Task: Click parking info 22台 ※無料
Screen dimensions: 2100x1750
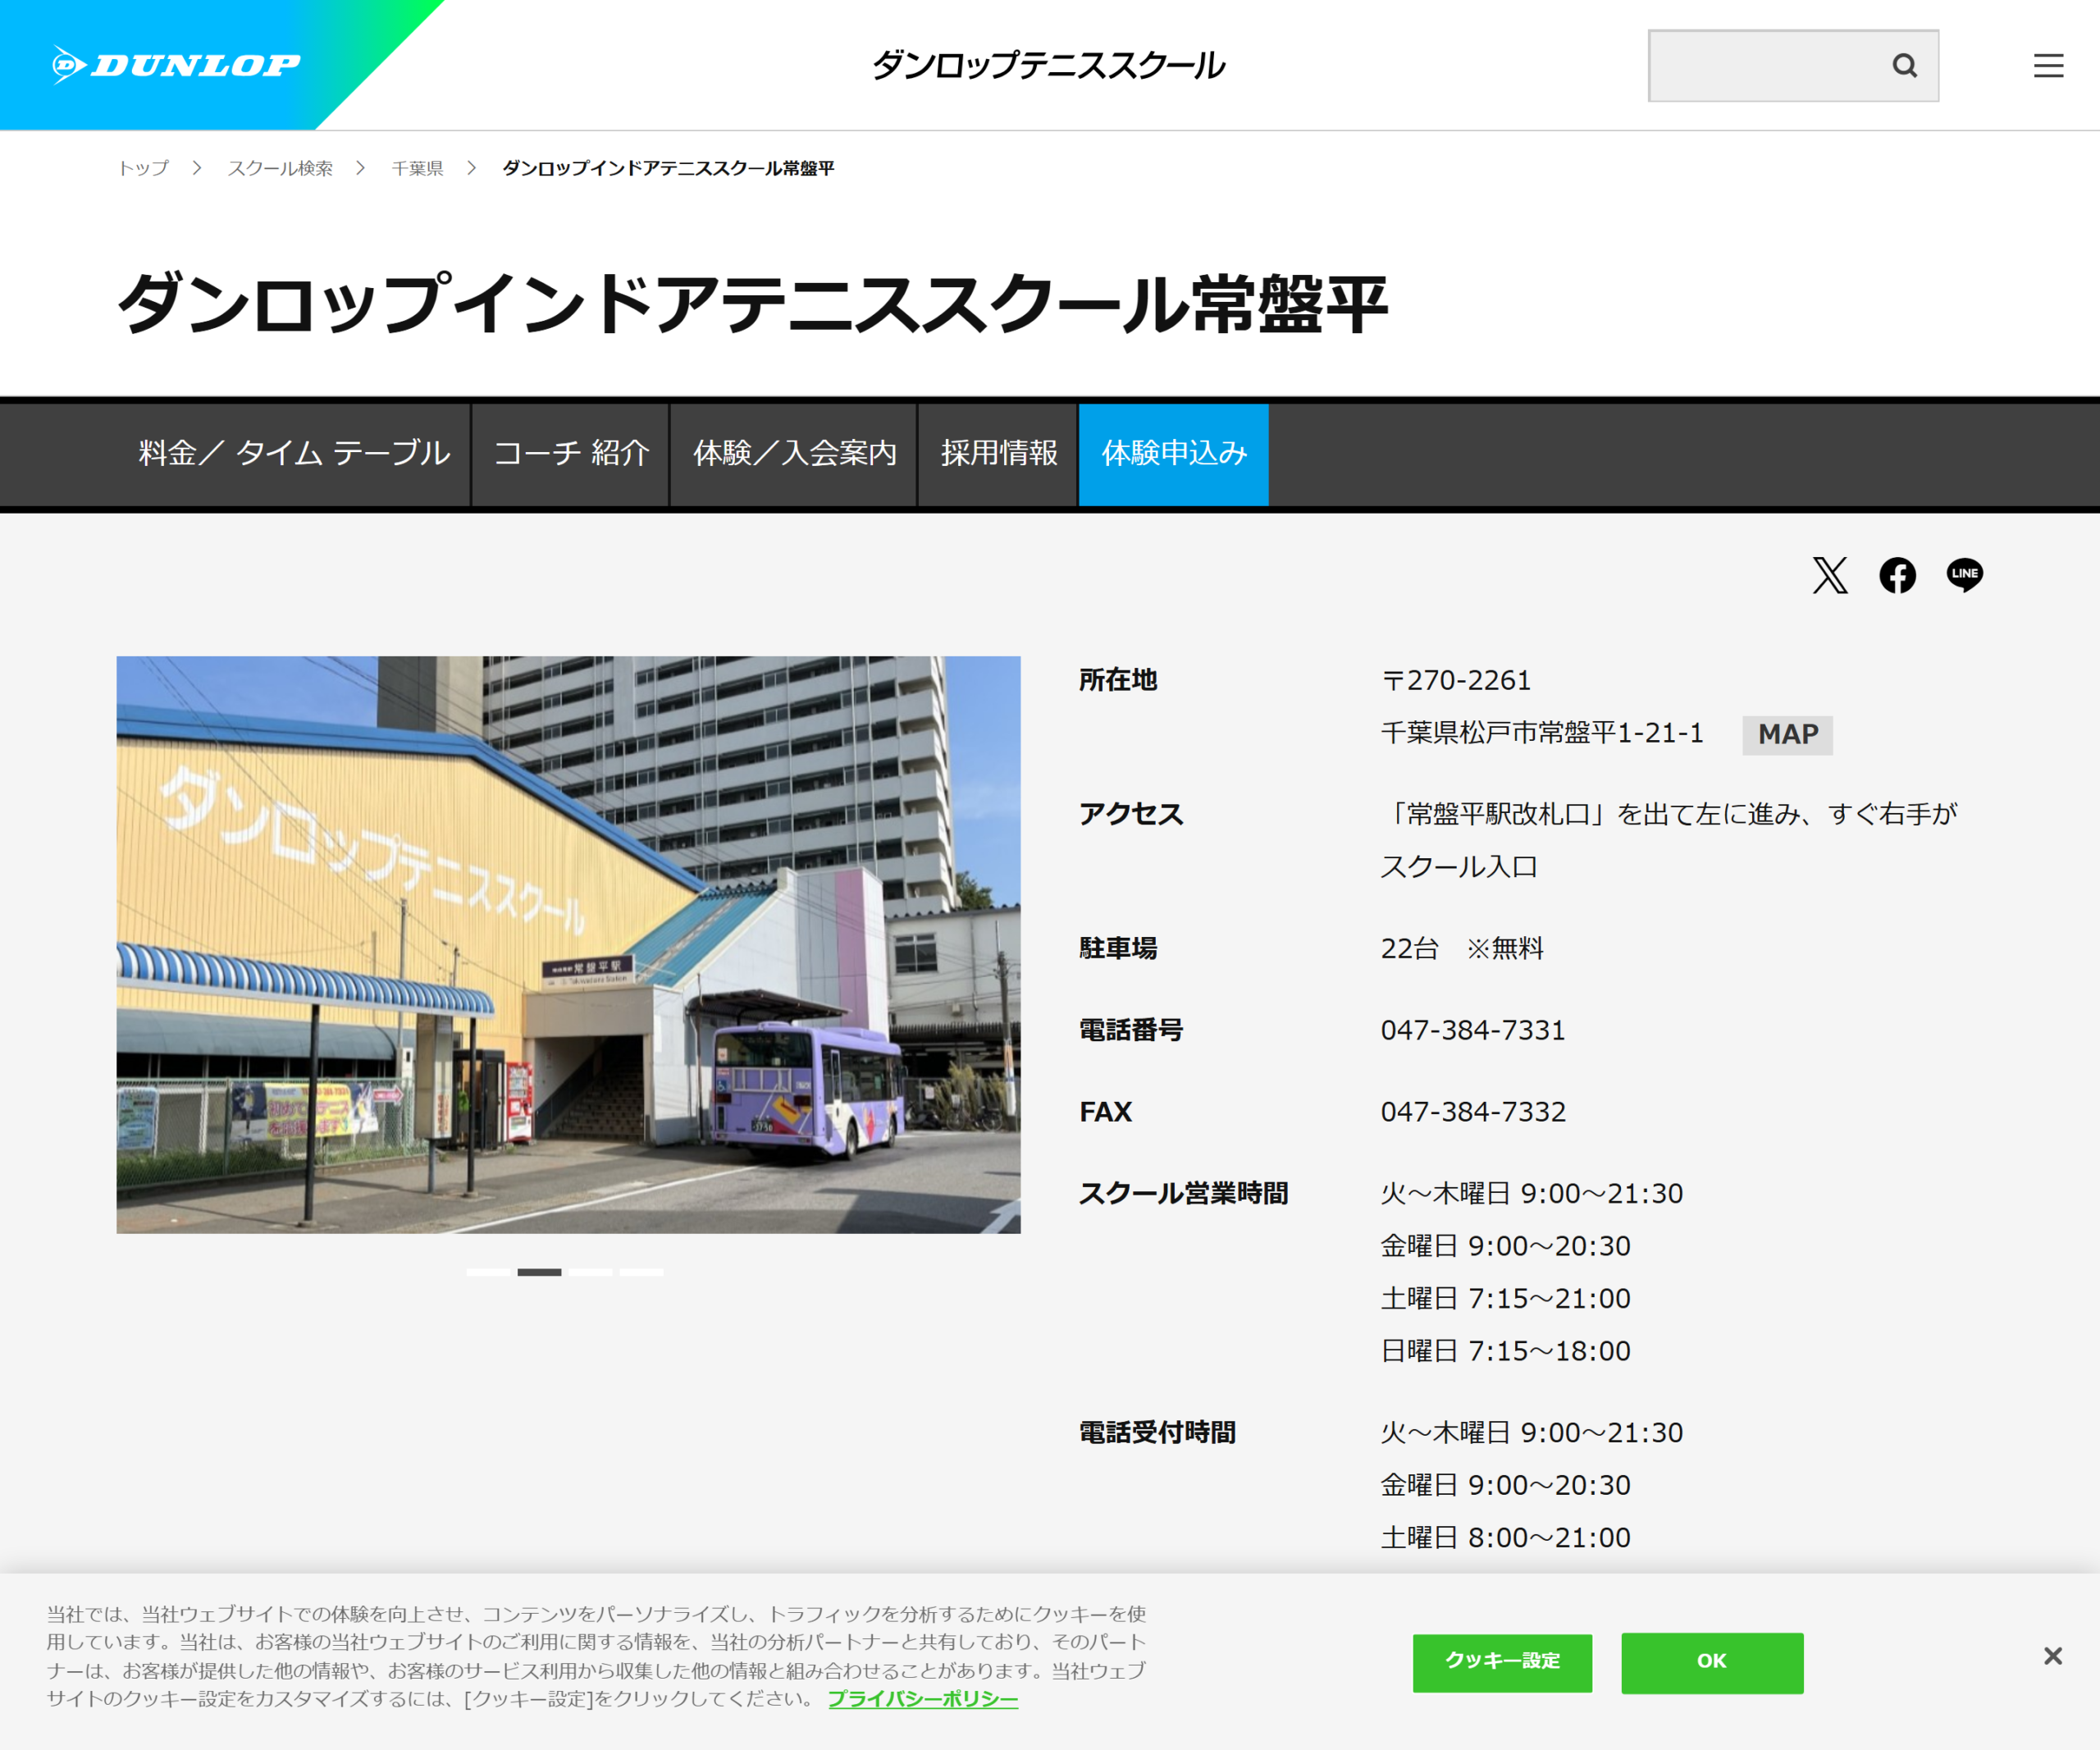Action: pos(1462,948)
